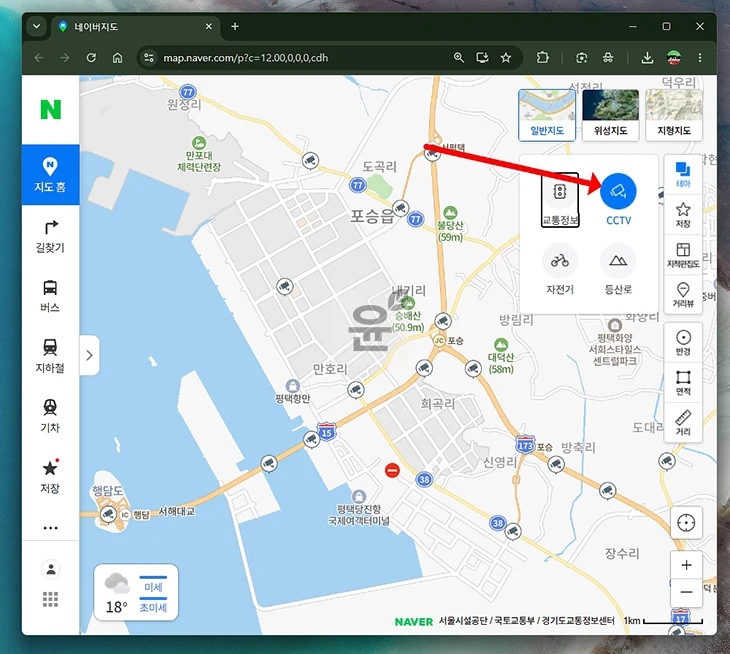Open the Naver apps grid
This screenshot has width=730, height=654.
click(50, 599)
